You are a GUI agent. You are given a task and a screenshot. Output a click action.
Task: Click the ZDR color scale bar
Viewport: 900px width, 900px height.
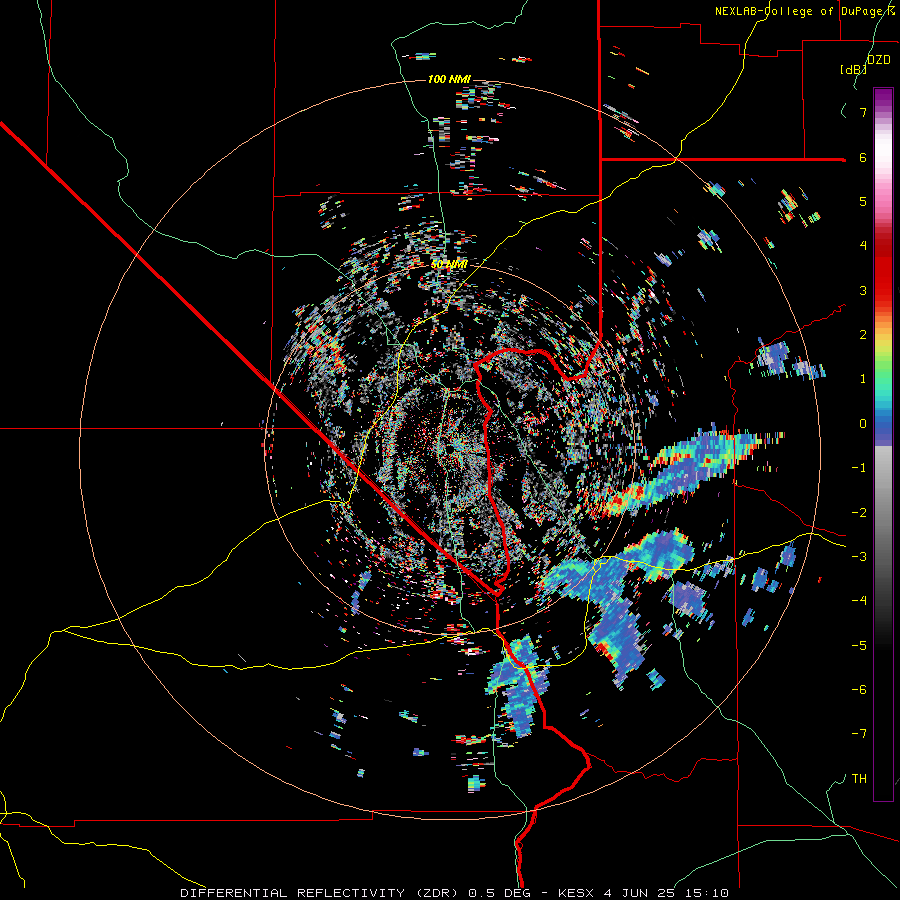coord(883,444)
